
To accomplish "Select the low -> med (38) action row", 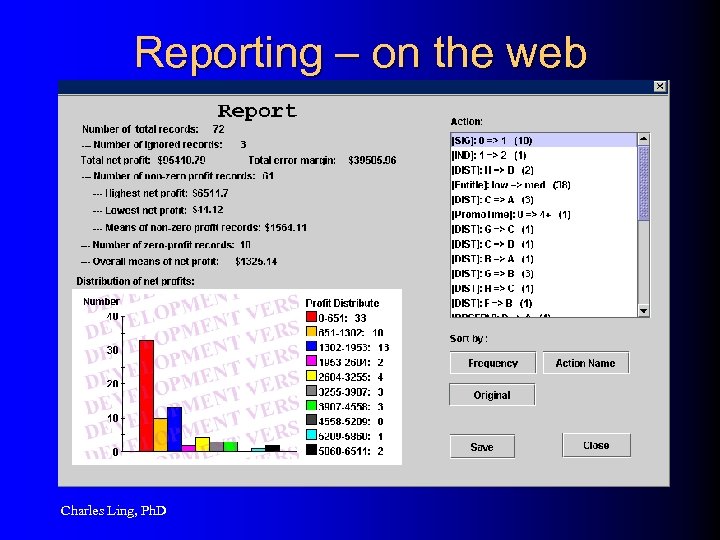I will (x=544, y=185).
